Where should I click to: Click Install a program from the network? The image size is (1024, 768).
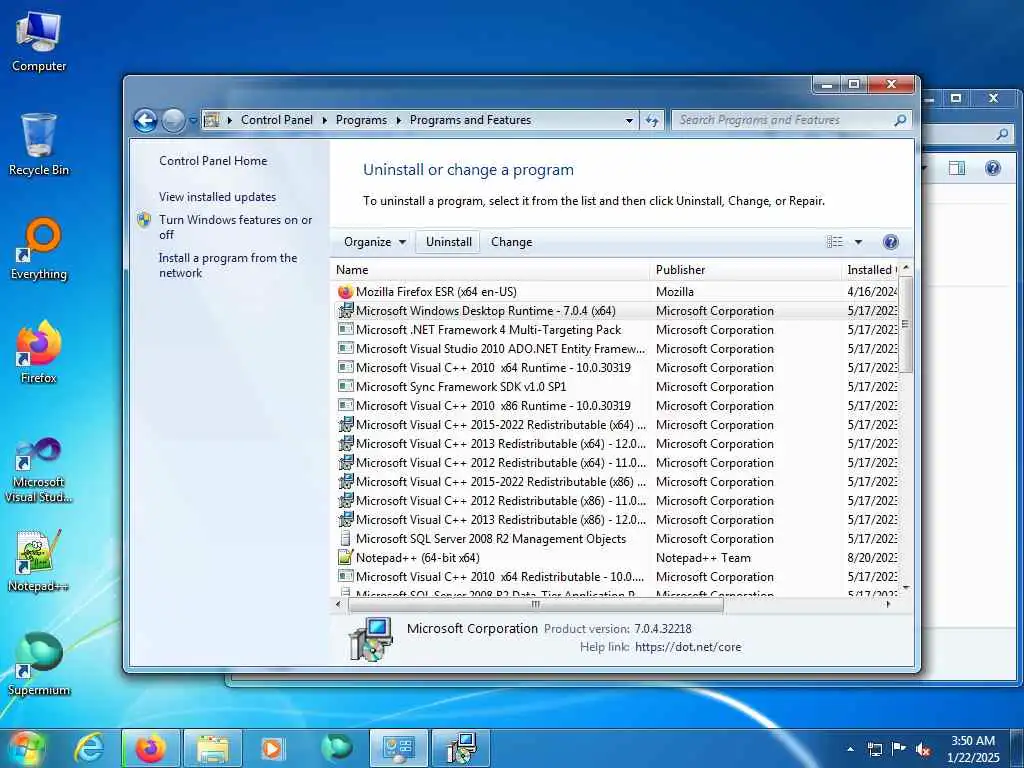pos(227,266)
